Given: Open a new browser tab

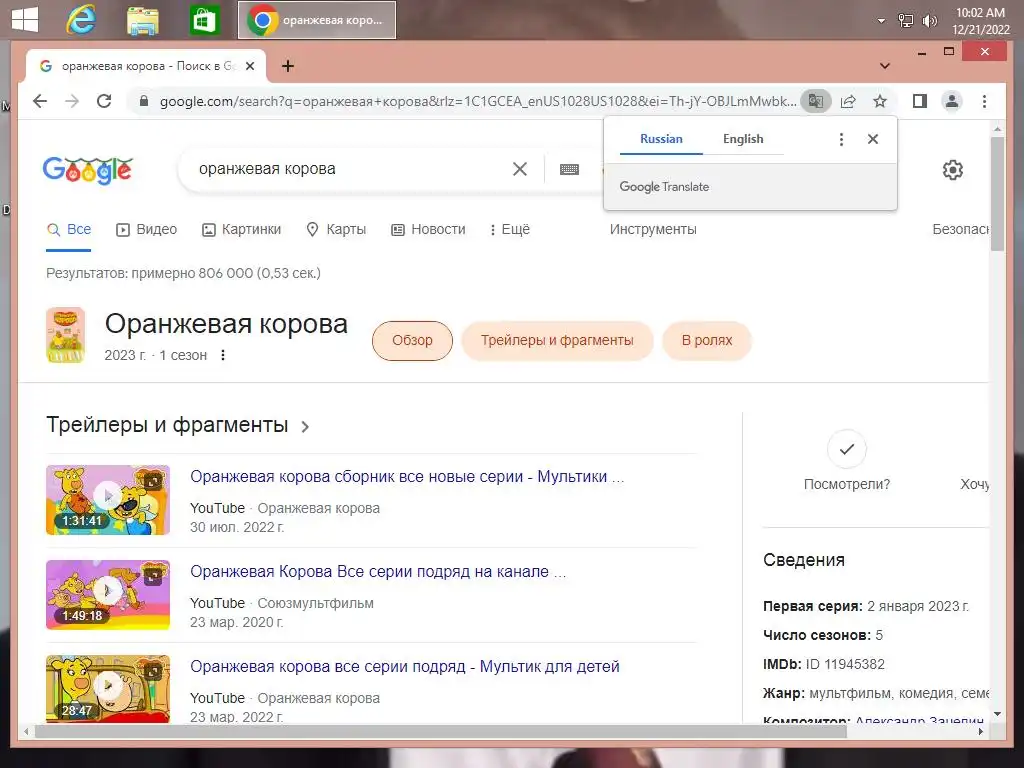Looking at the screenshot, I should pyautogui.click(x=287, y=66).
